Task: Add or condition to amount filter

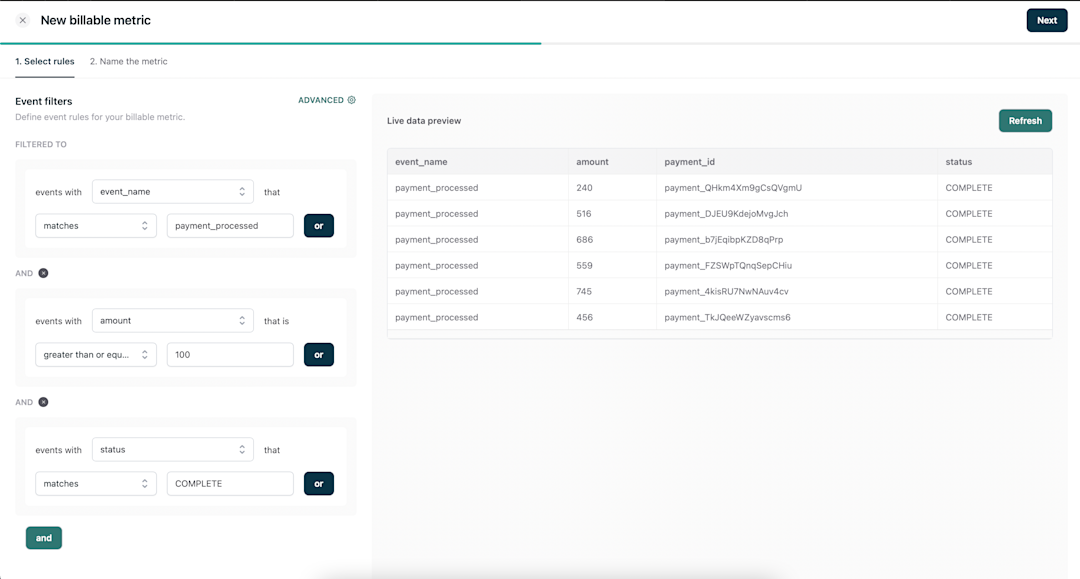Action: [x=319, y=355]
